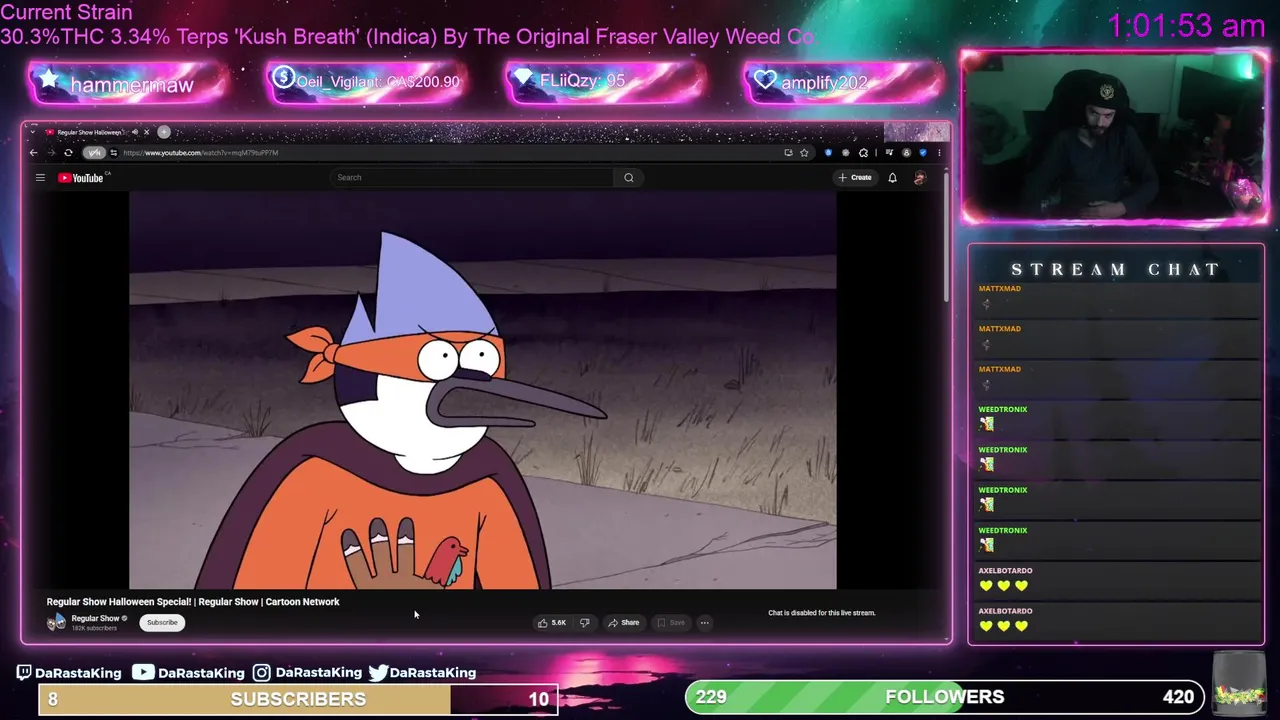Open a new browser tab with plus button
1280x720 pixels.
tap(164, 132)
